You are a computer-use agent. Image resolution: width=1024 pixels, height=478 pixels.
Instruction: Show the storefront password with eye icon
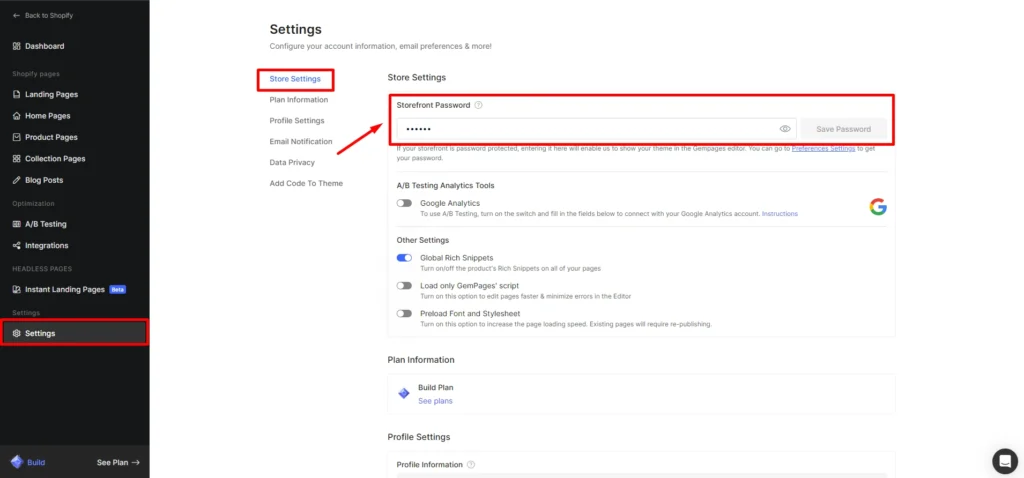pos(785,129)
